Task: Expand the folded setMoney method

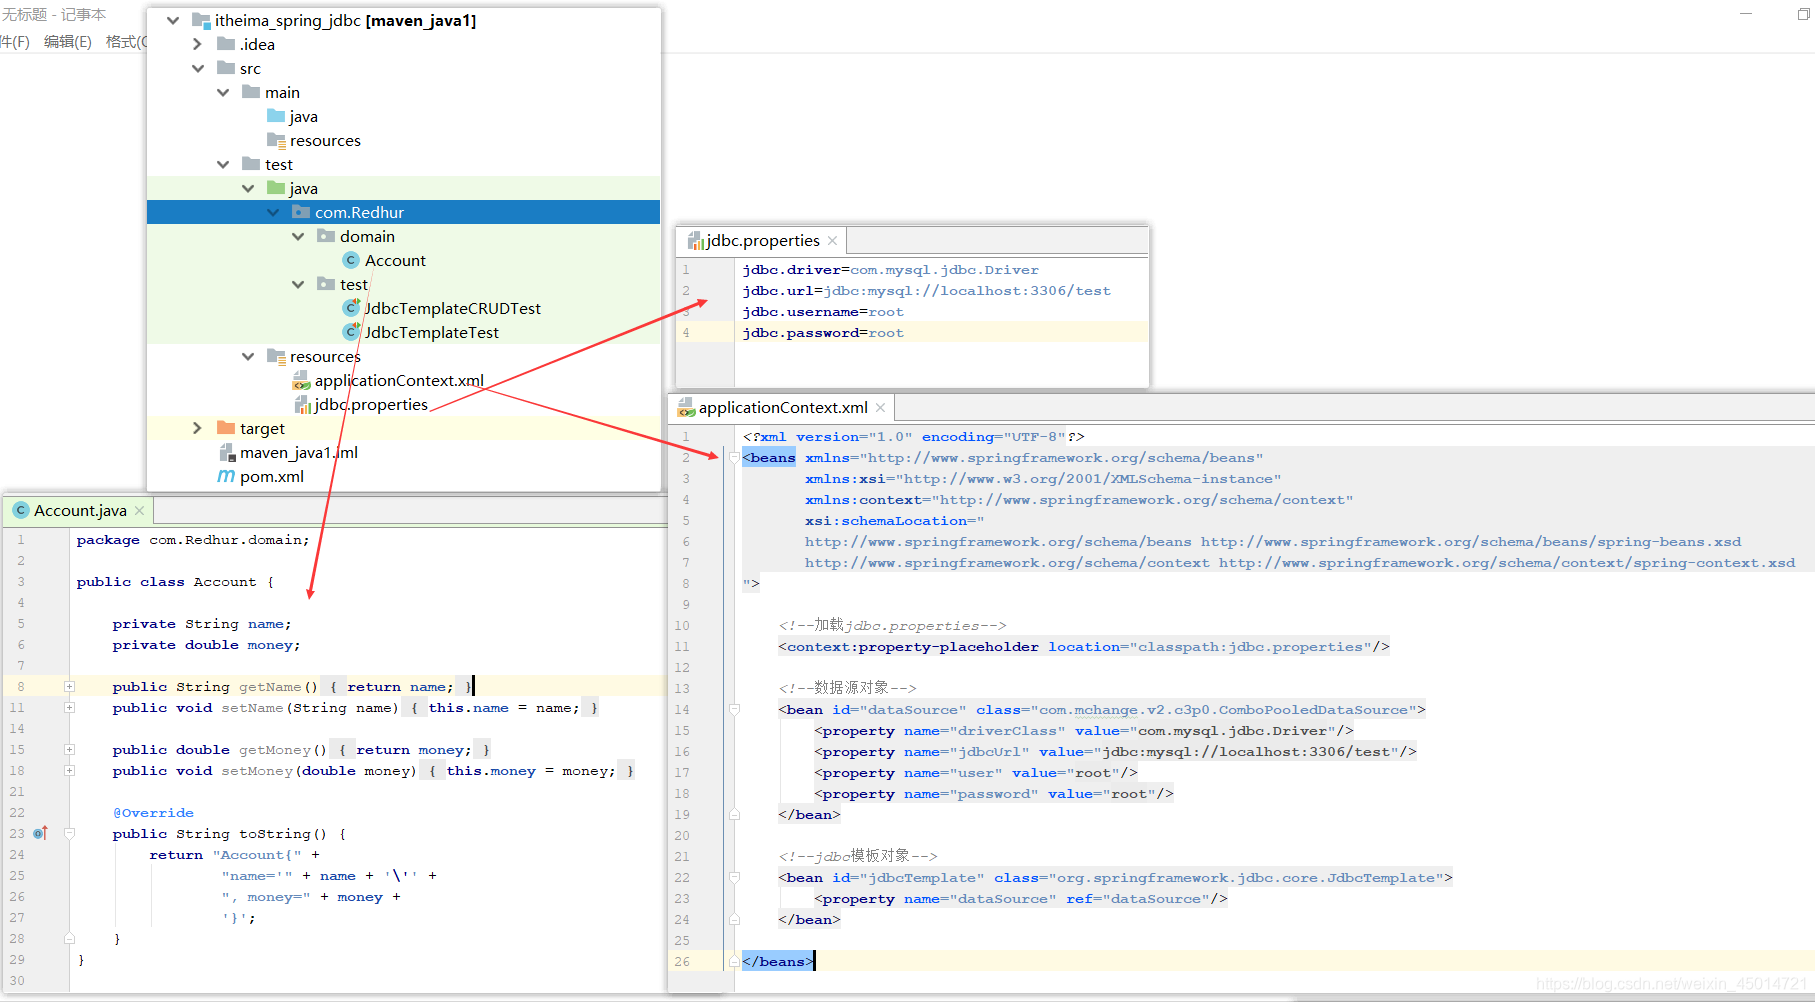Action: click(x=69, y=770)
